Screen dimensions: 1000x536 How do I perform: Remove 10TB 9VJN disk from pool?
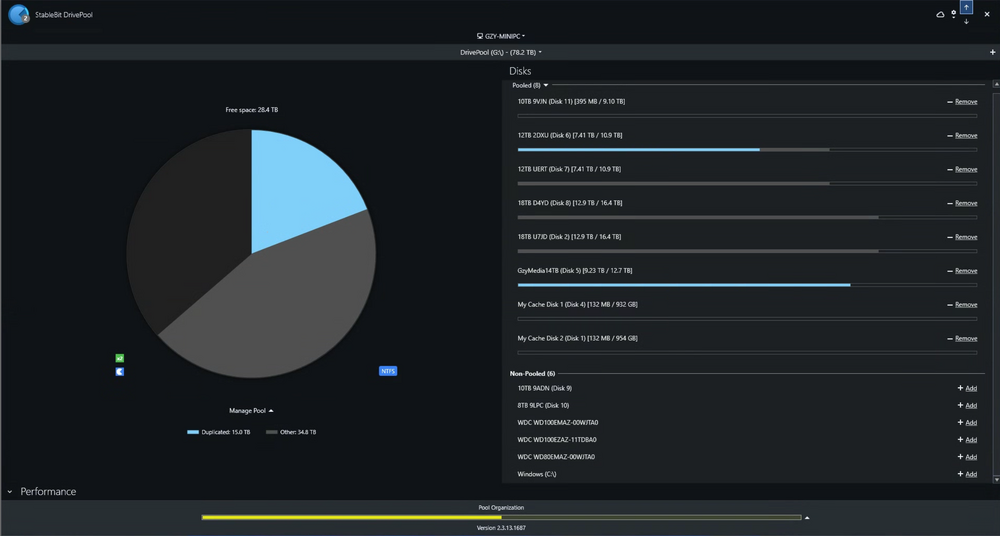965,102
